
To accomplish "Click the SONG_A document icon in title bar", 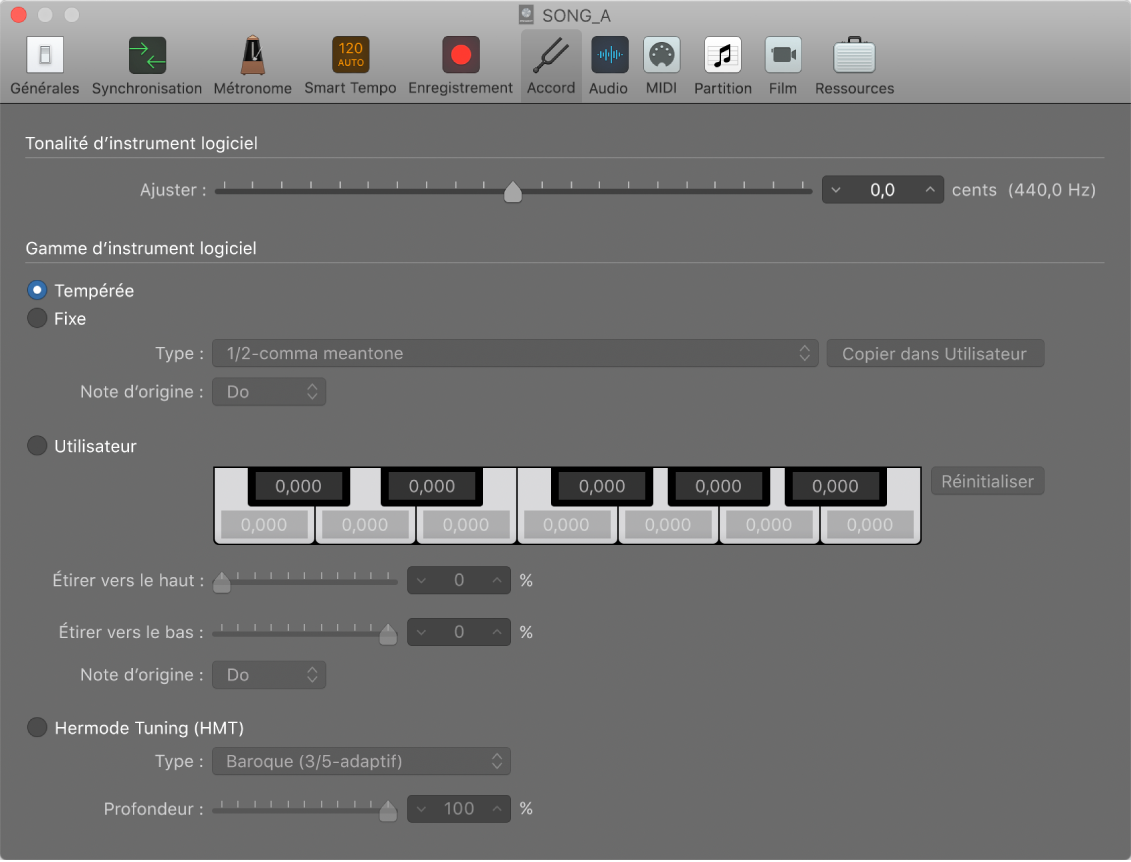I will coord(527,14).
